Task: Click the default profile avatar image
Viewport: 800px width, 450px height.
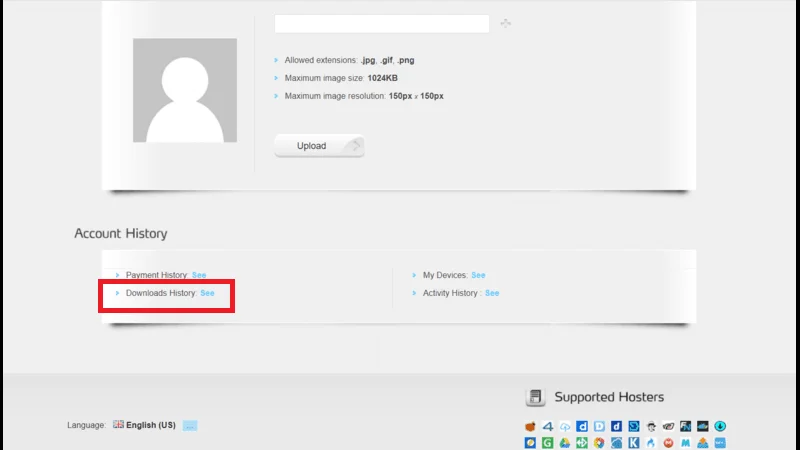Action: click(x=185, y=91)
